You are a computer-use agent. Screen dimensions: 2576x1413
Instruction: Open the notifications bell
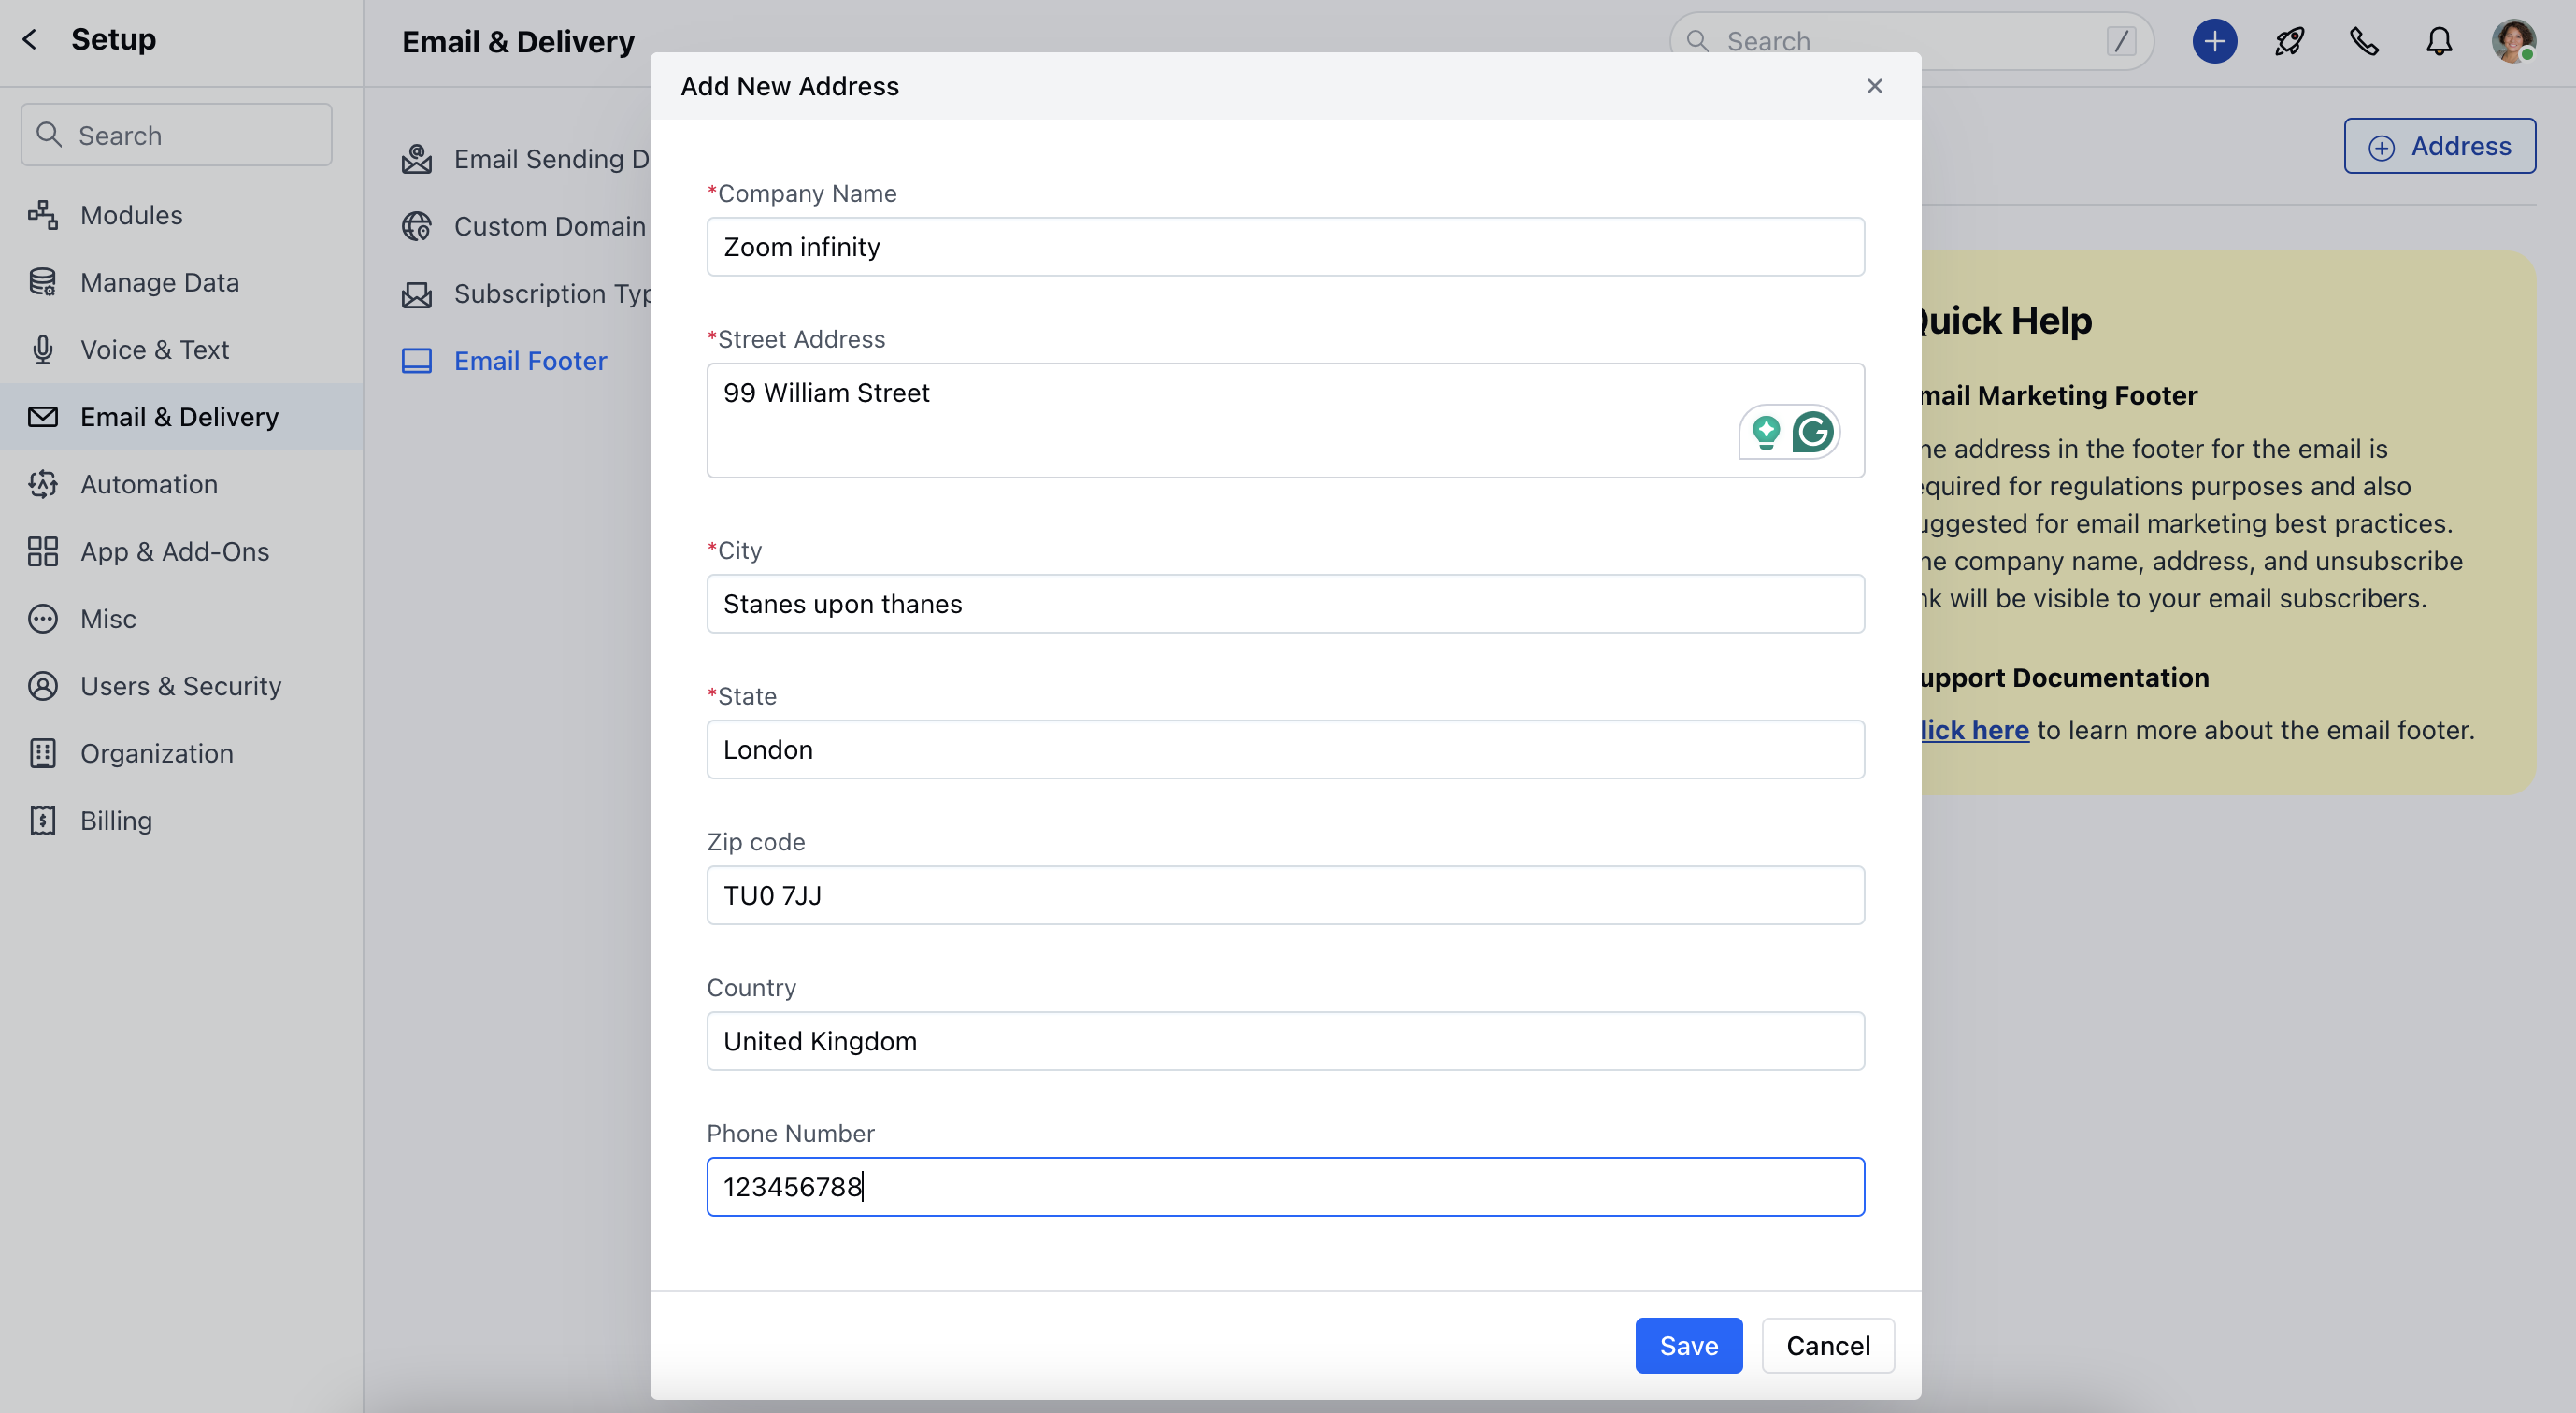(2439, 41)
